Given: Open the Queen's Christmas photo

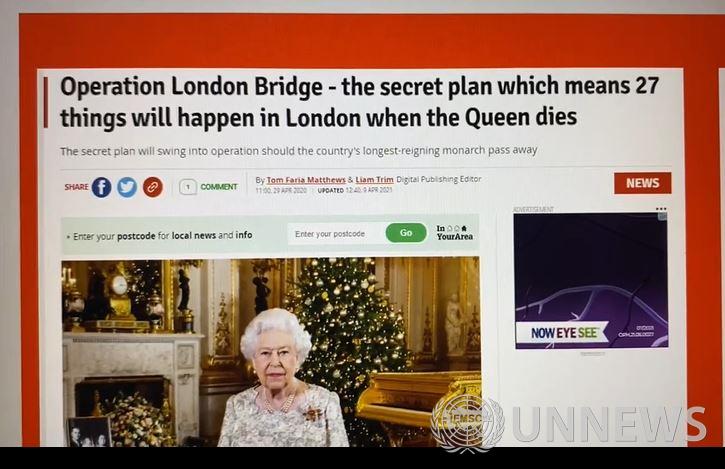Looking at the screenshot, I should (x=271, y=352).
